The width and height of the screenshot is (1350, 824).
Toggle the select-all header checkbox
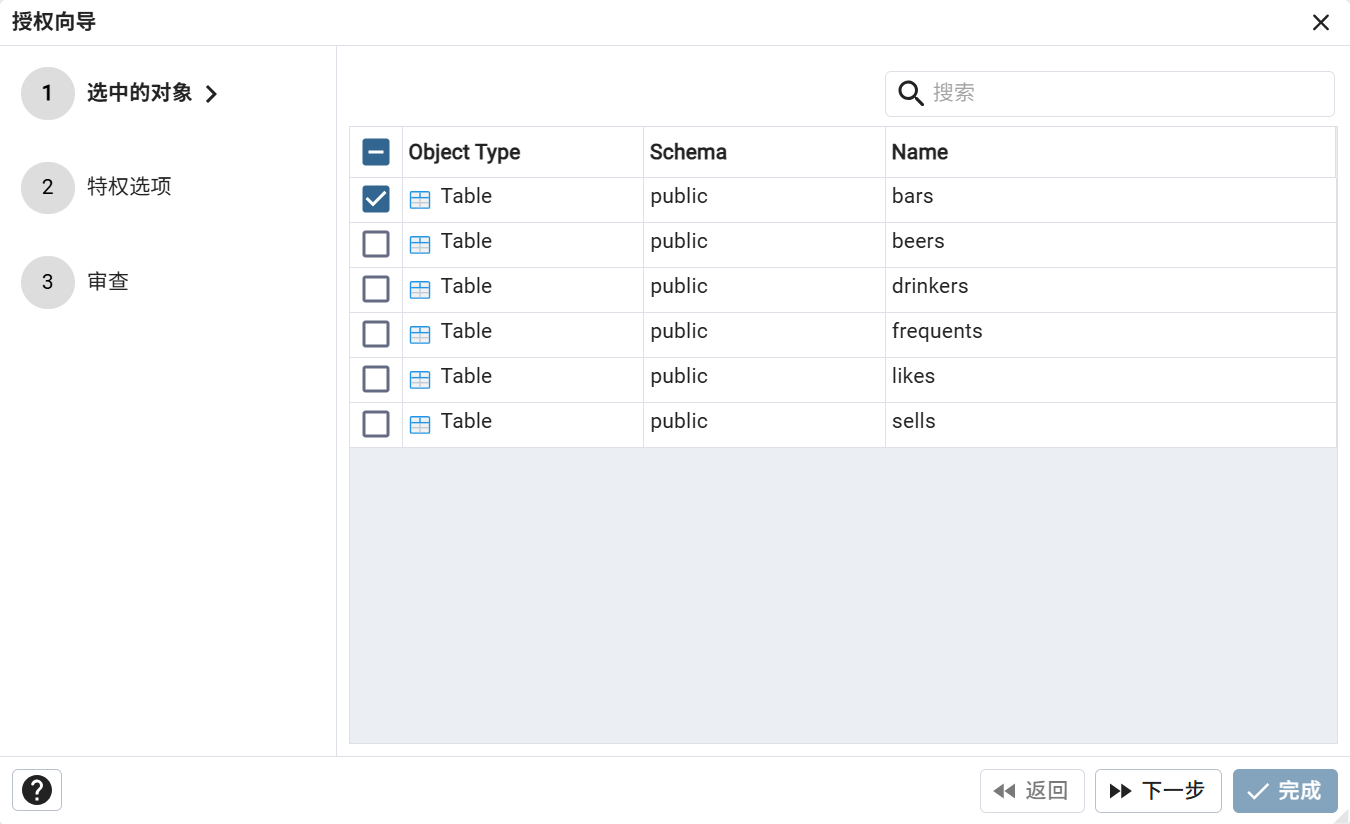point(376,152)
